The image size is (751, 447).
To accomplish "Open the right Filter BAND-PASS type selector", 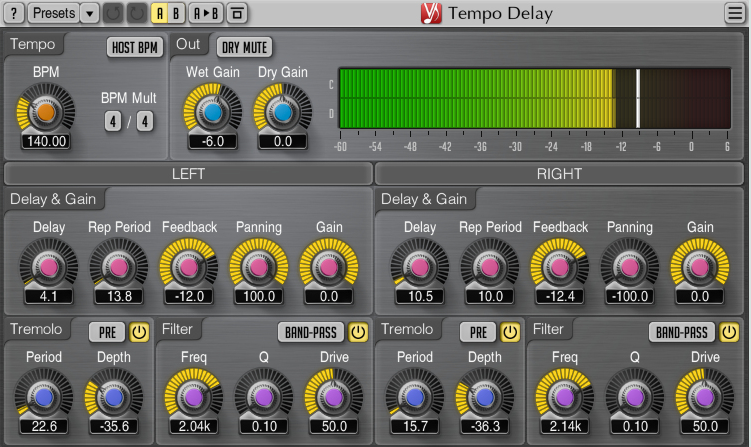I will [682, 332].
